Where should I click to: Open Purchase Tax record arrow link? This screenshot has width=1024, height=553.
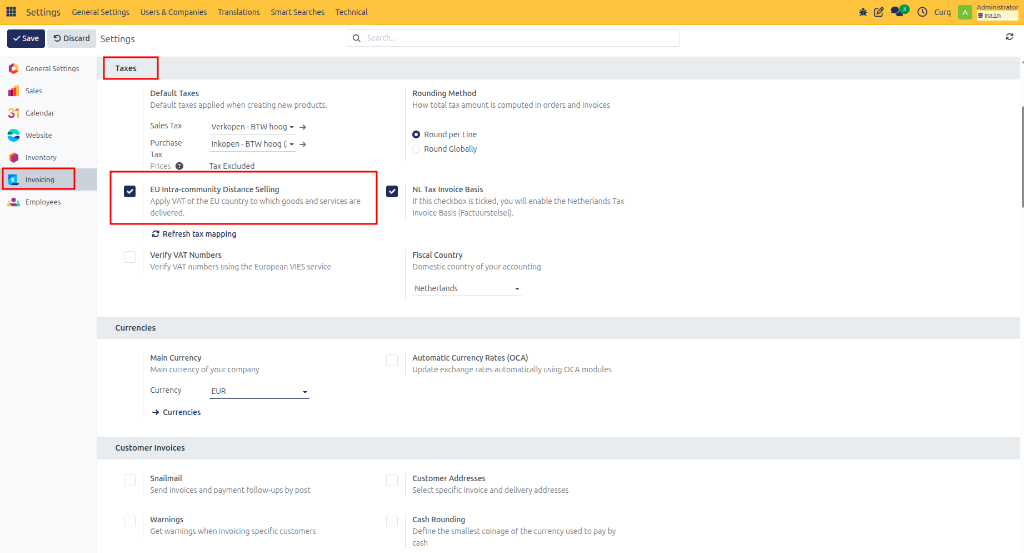[x=302, y=144]
